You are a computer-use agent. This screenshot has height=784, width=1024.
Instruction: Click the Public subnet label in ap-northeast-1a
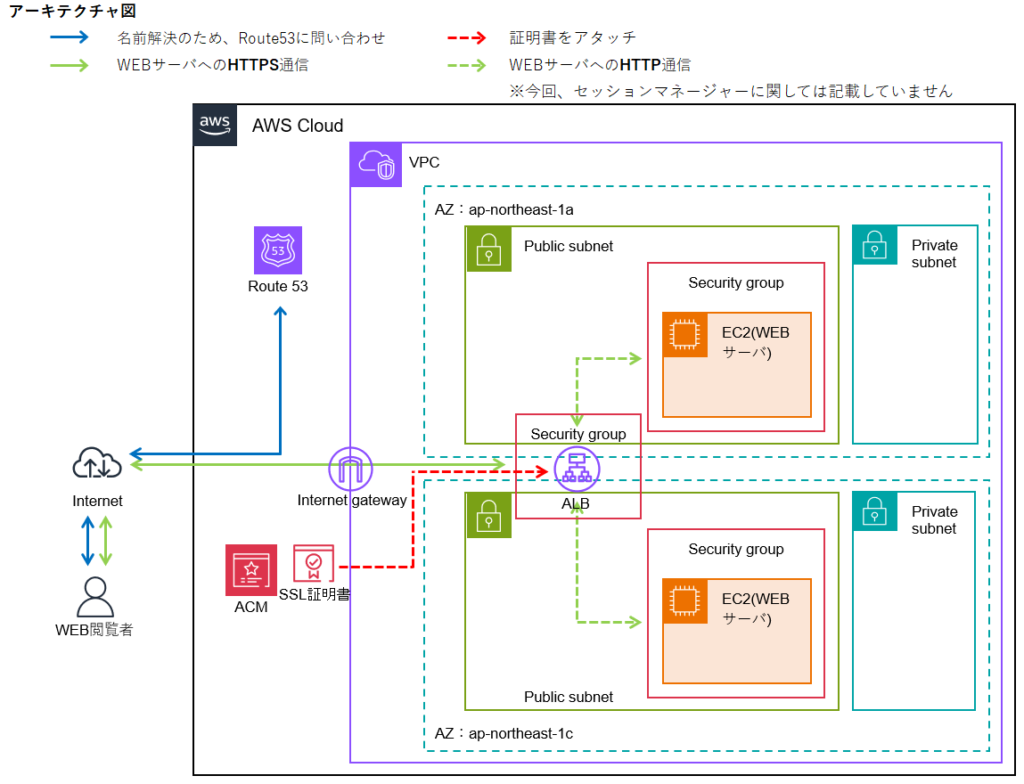tap(569, 246)
